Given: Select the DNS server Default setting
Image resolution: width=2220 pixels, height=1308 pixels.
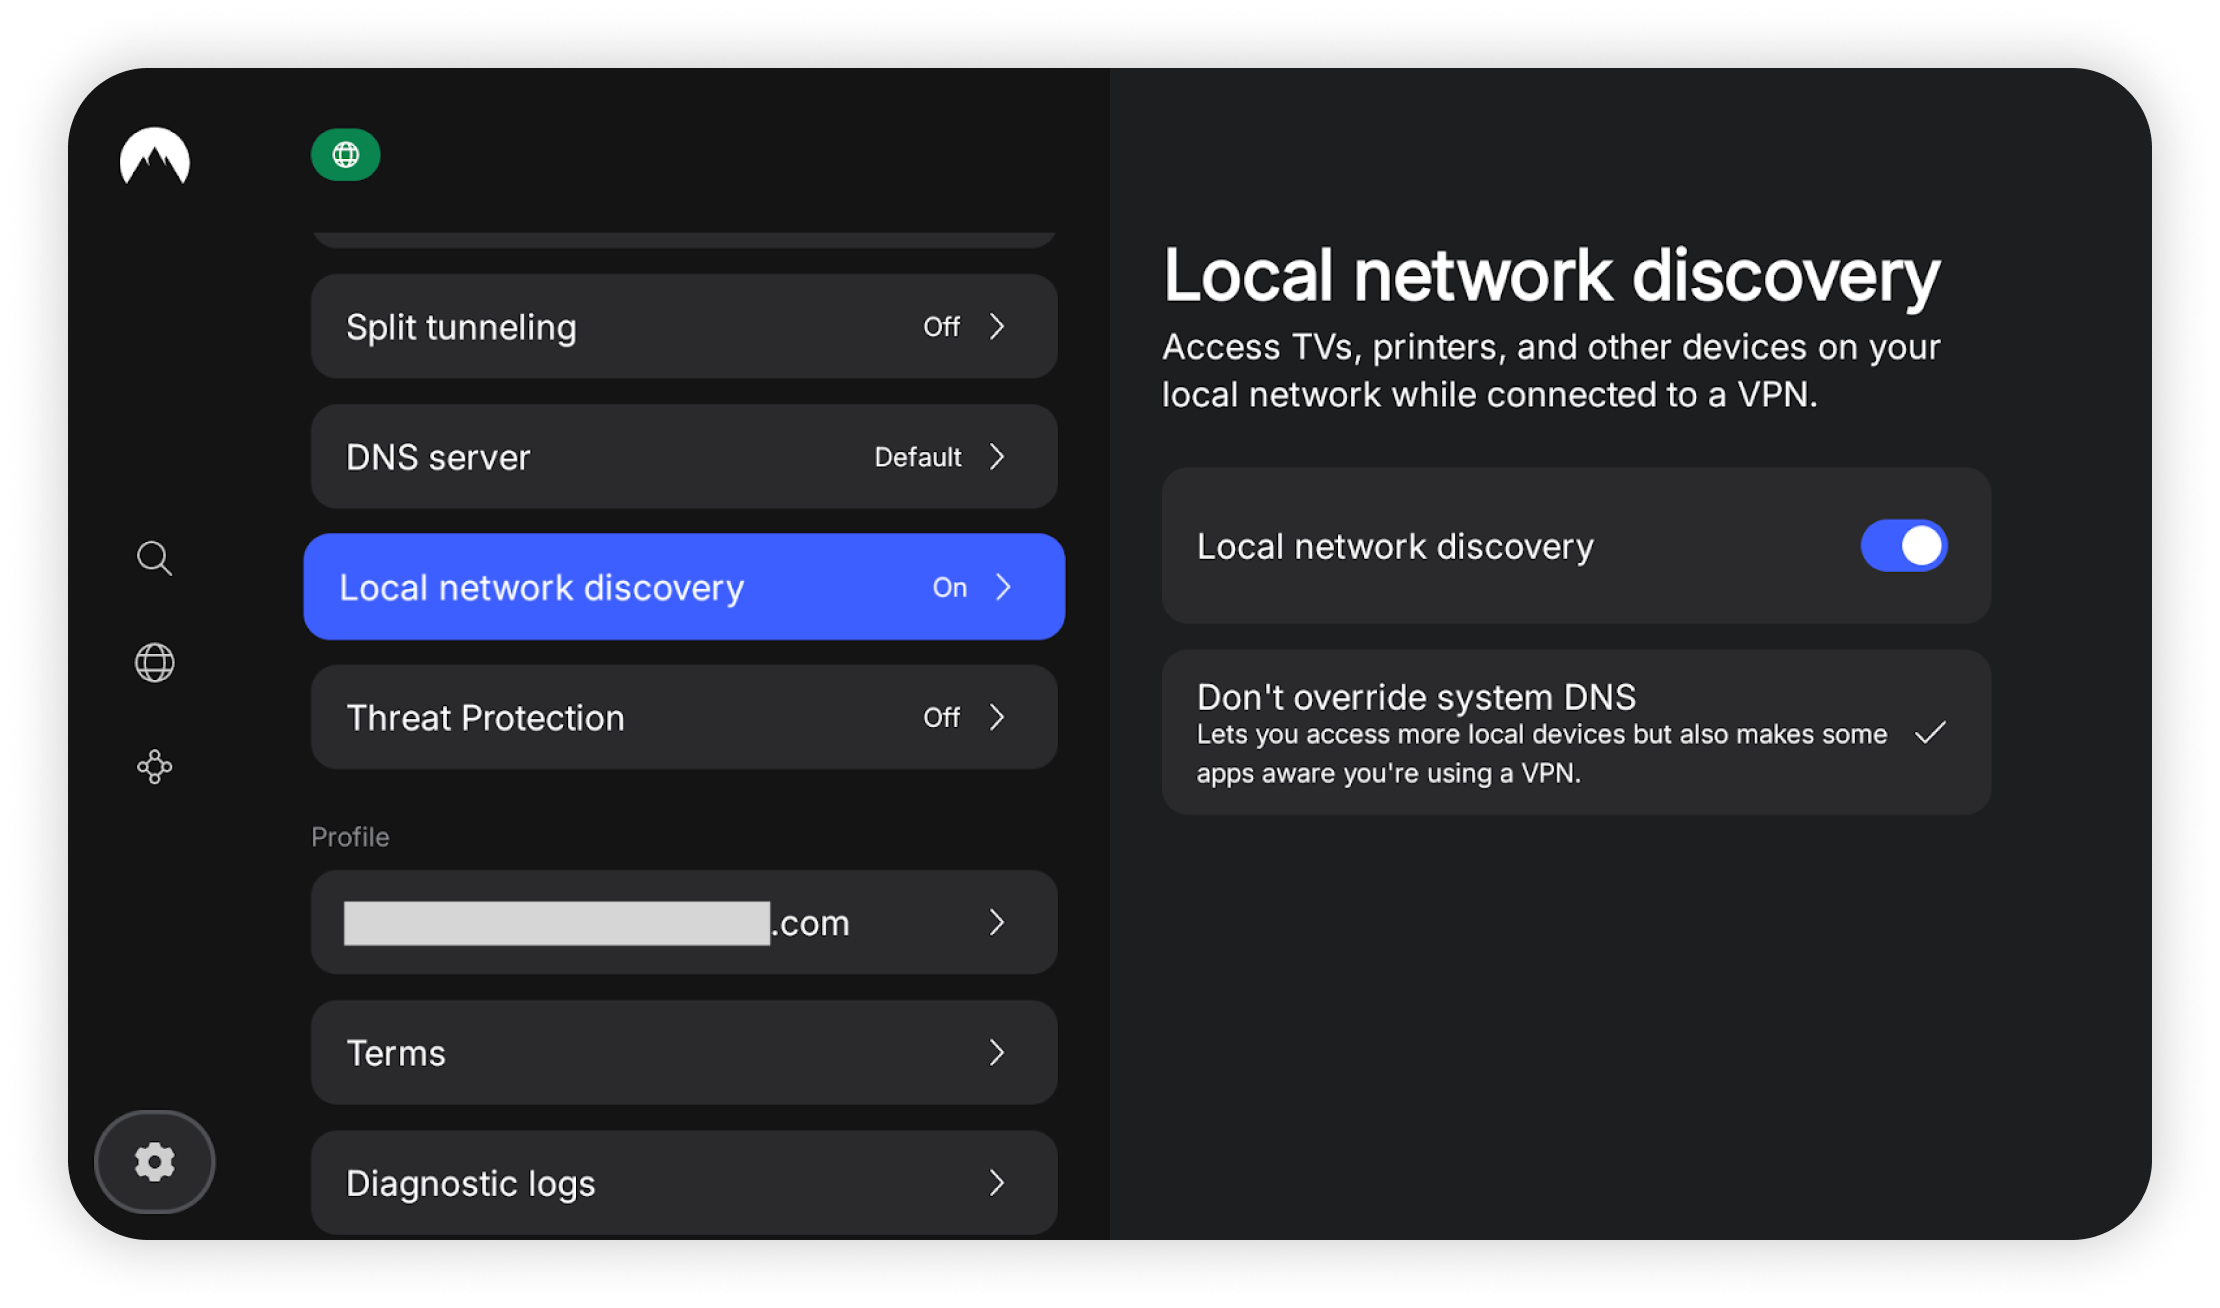Looking at the screenshot, I should click(917, 457).
